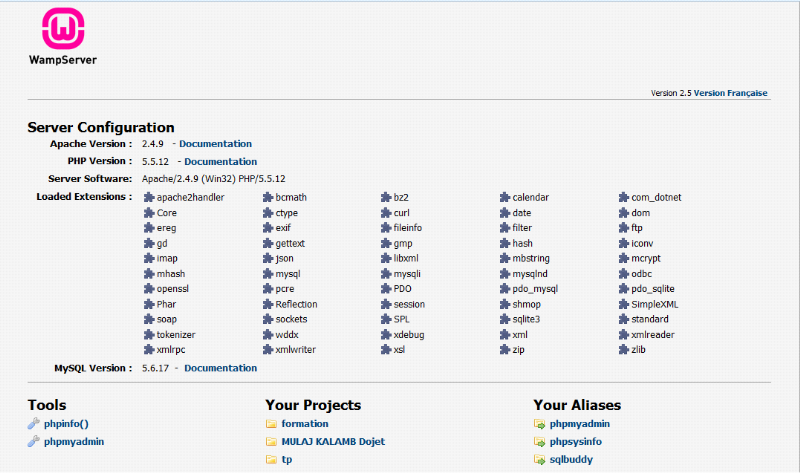This screenshot has height=473, width=800.
Task: Click the alias icon beside phpsysinfo
Action: point(540,441)
